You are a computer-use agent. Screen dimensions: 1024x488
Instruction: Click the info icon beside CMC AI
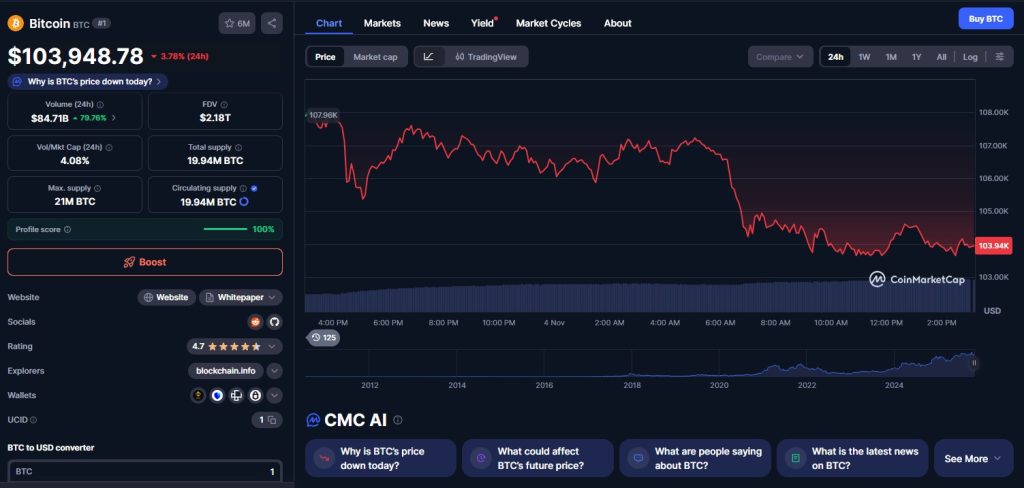coord(398,421)
